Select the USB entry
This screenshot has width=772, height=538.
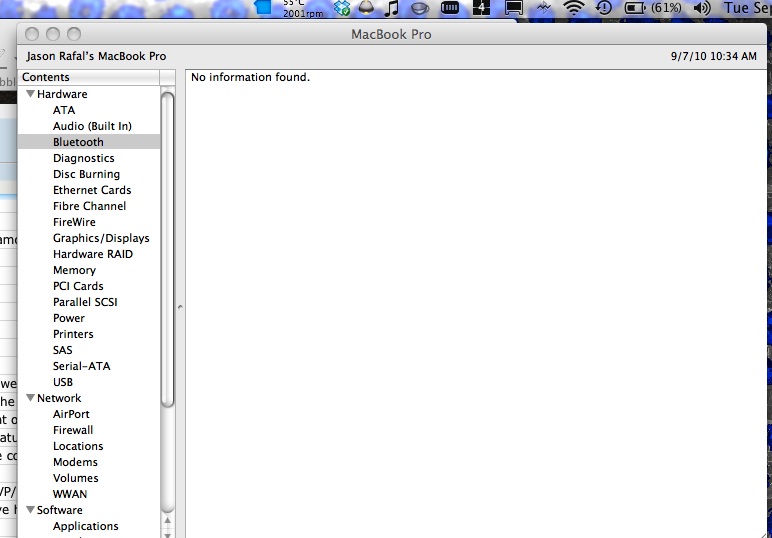pos(63,382)
